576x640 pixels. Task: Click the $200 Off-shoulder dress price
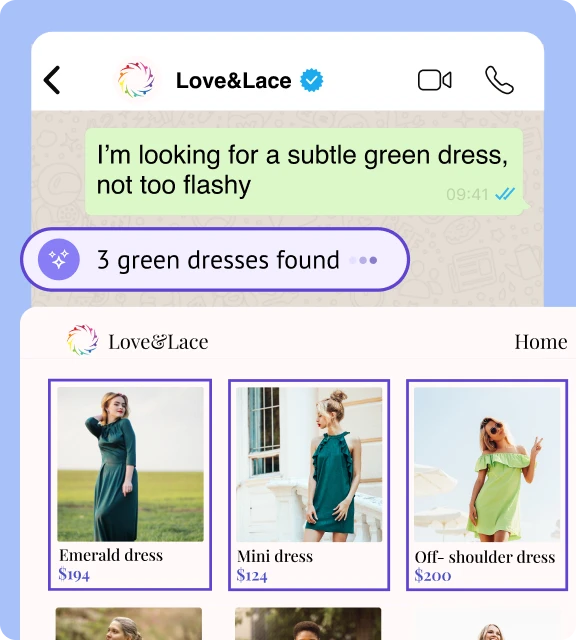point(433,575)
